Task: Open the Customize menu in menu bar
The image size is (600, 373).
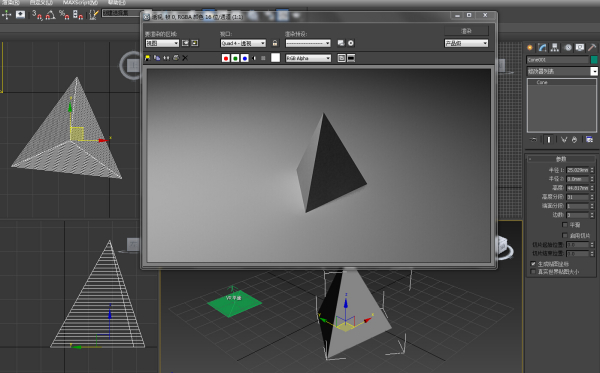Action: pyautogui.click(x=41, y=2)
